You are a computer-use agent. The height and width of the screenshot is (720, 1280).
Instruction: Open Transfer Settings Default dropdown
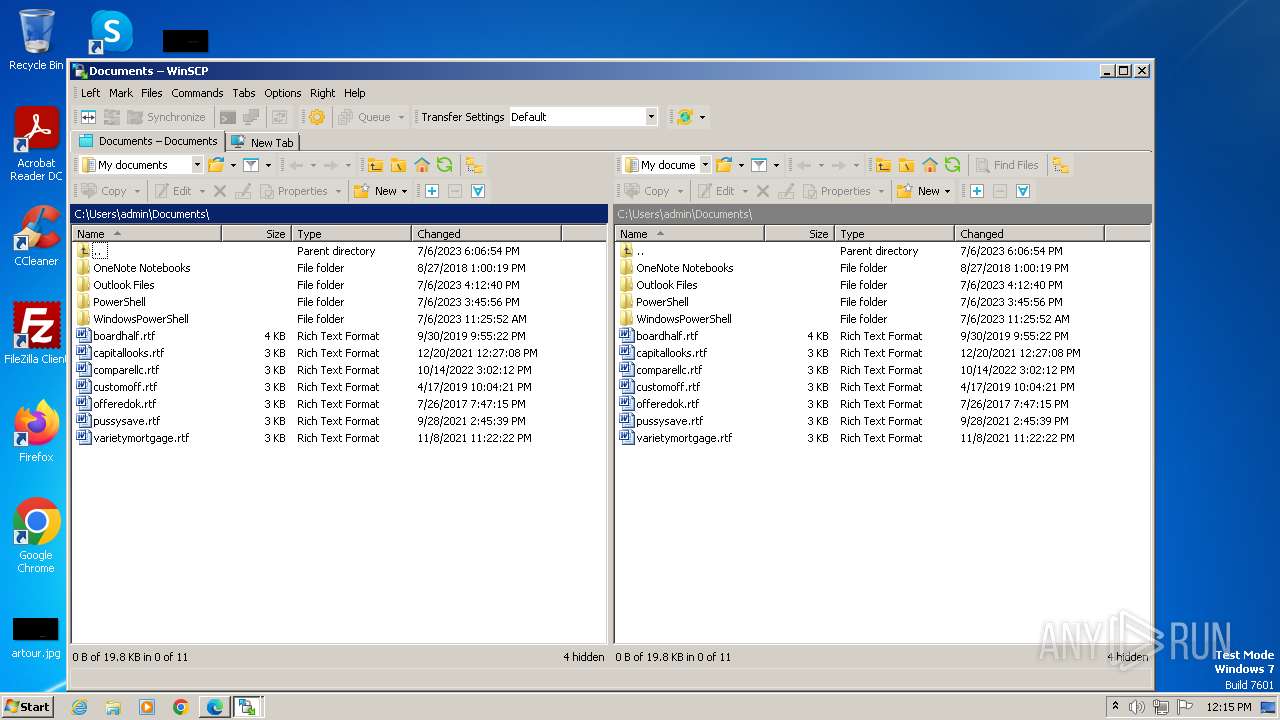pos(651,117)
